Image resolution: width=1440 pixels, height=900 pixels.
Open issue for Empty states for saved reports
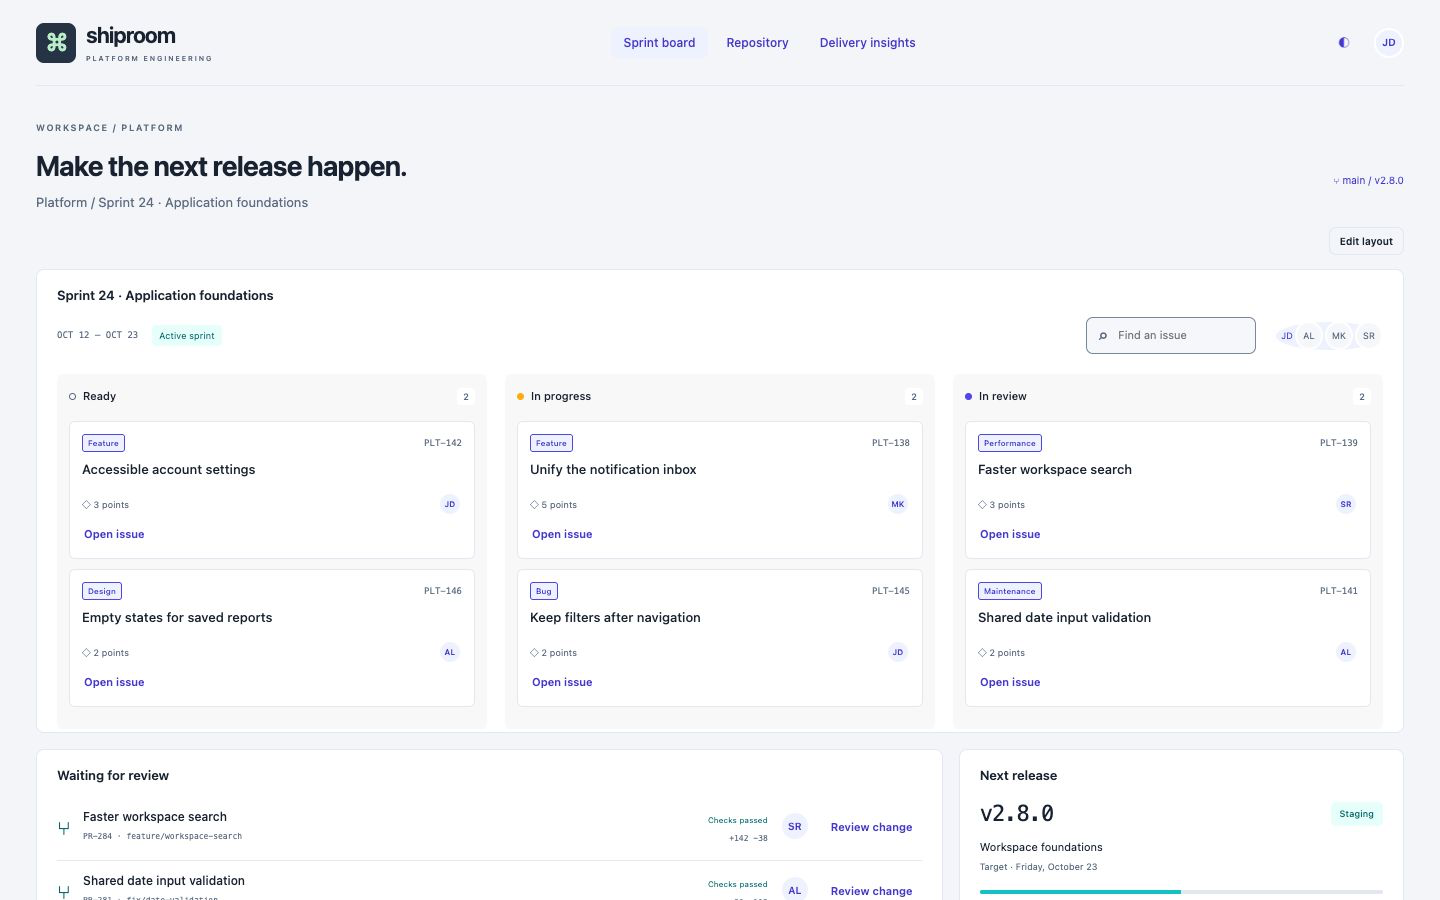(114, 682)
